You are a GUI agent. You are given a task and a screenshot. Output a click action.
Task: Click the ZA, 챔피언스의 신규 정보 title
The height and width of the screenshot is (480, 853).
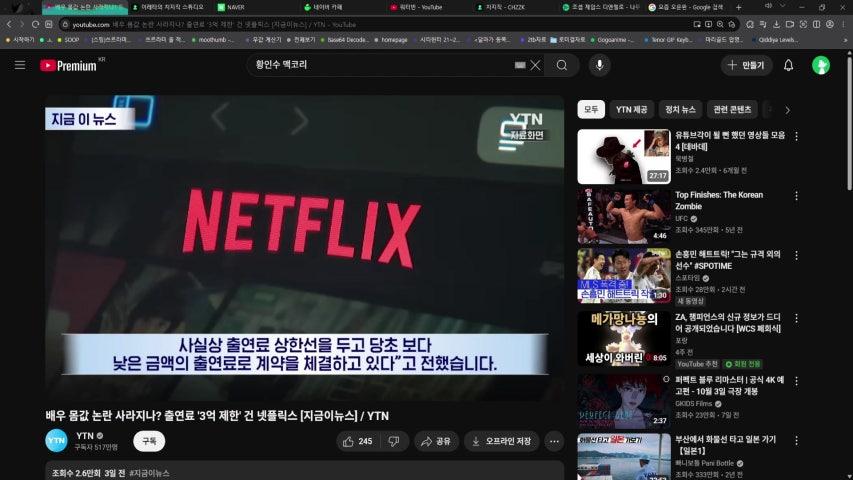tap(728, 323)
